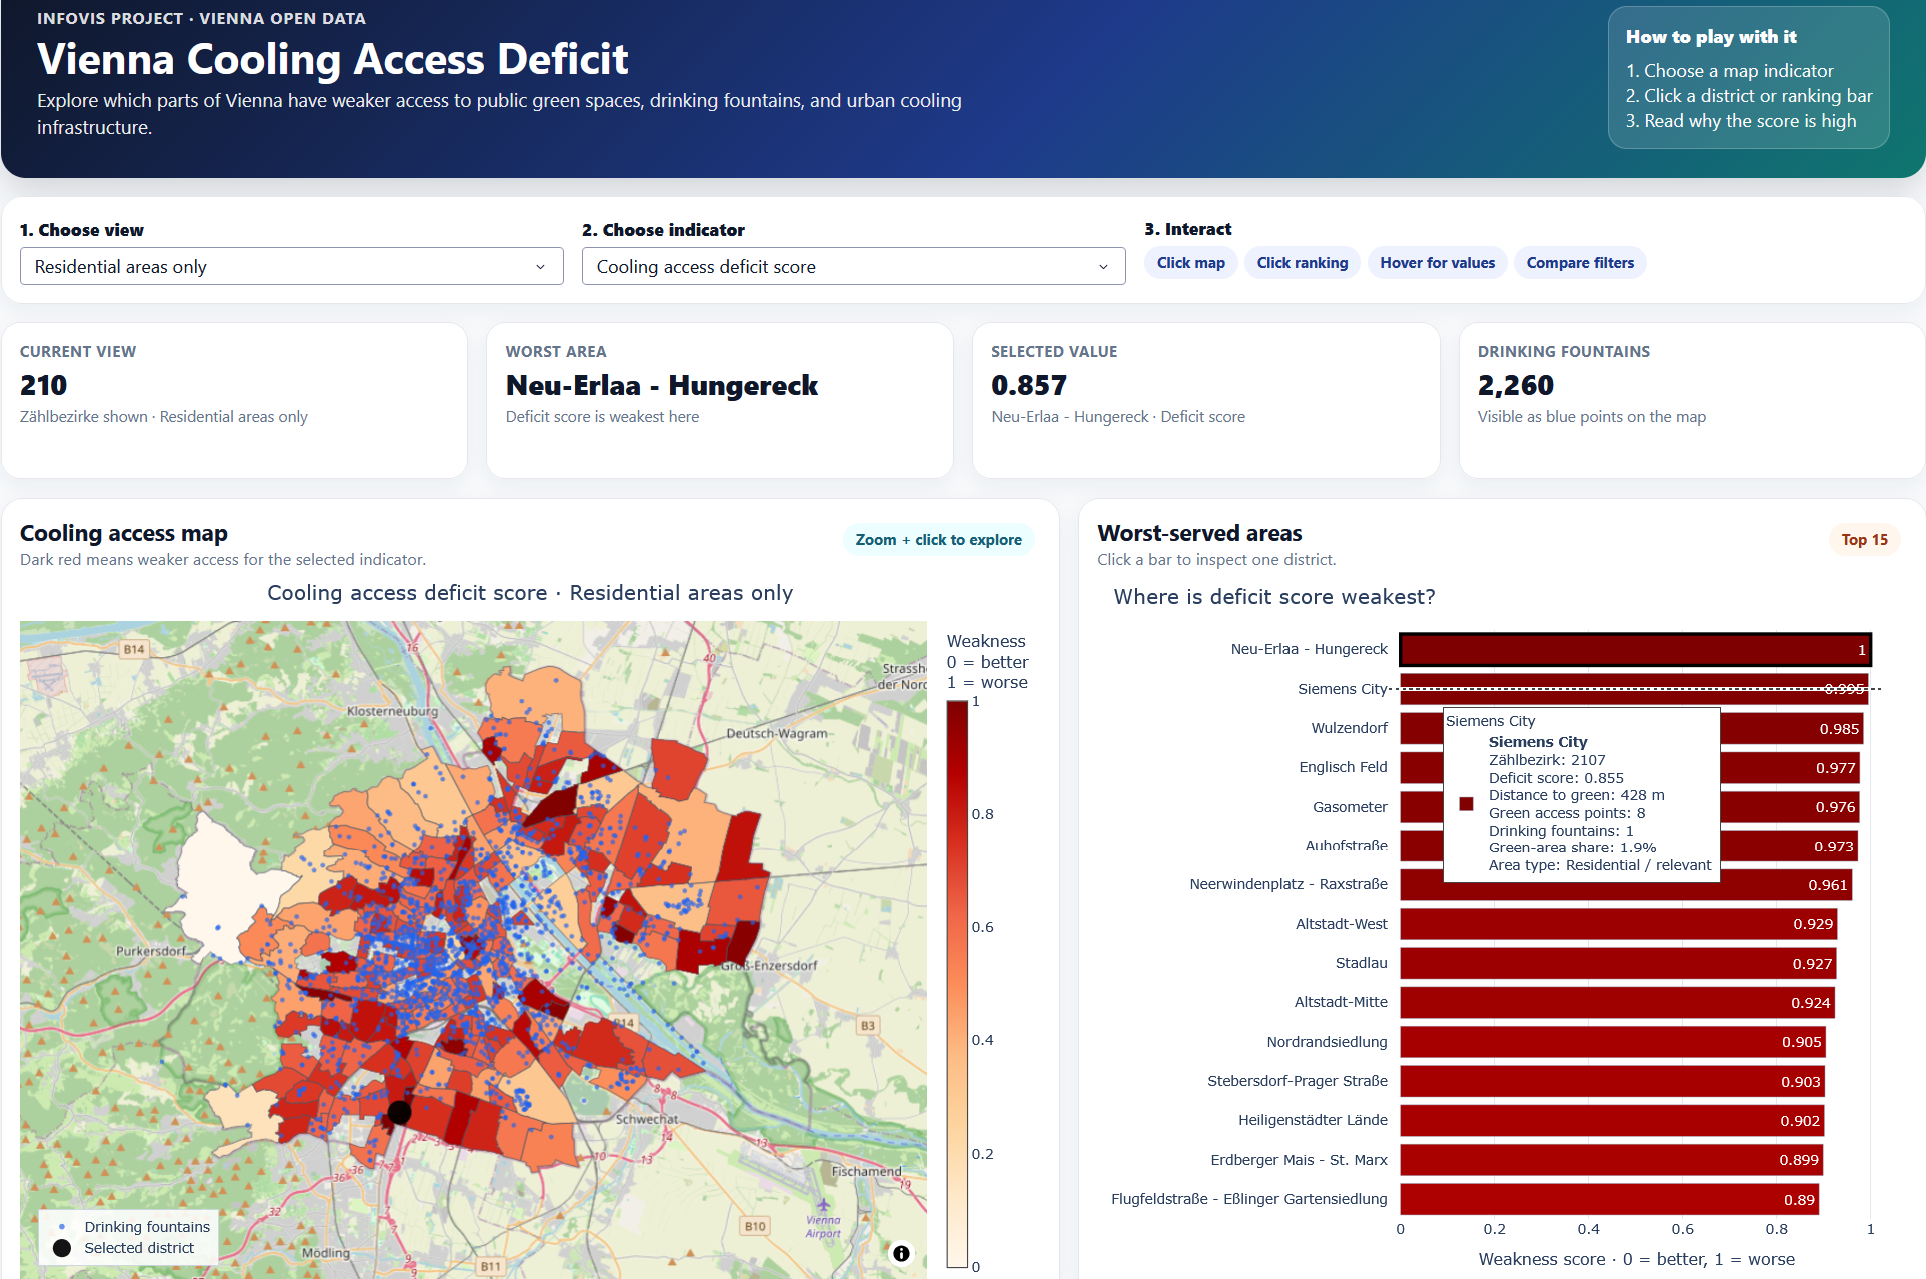Select the Compare filters pill
Screen dimensions: 1926x1279
tap(1580, 263)
